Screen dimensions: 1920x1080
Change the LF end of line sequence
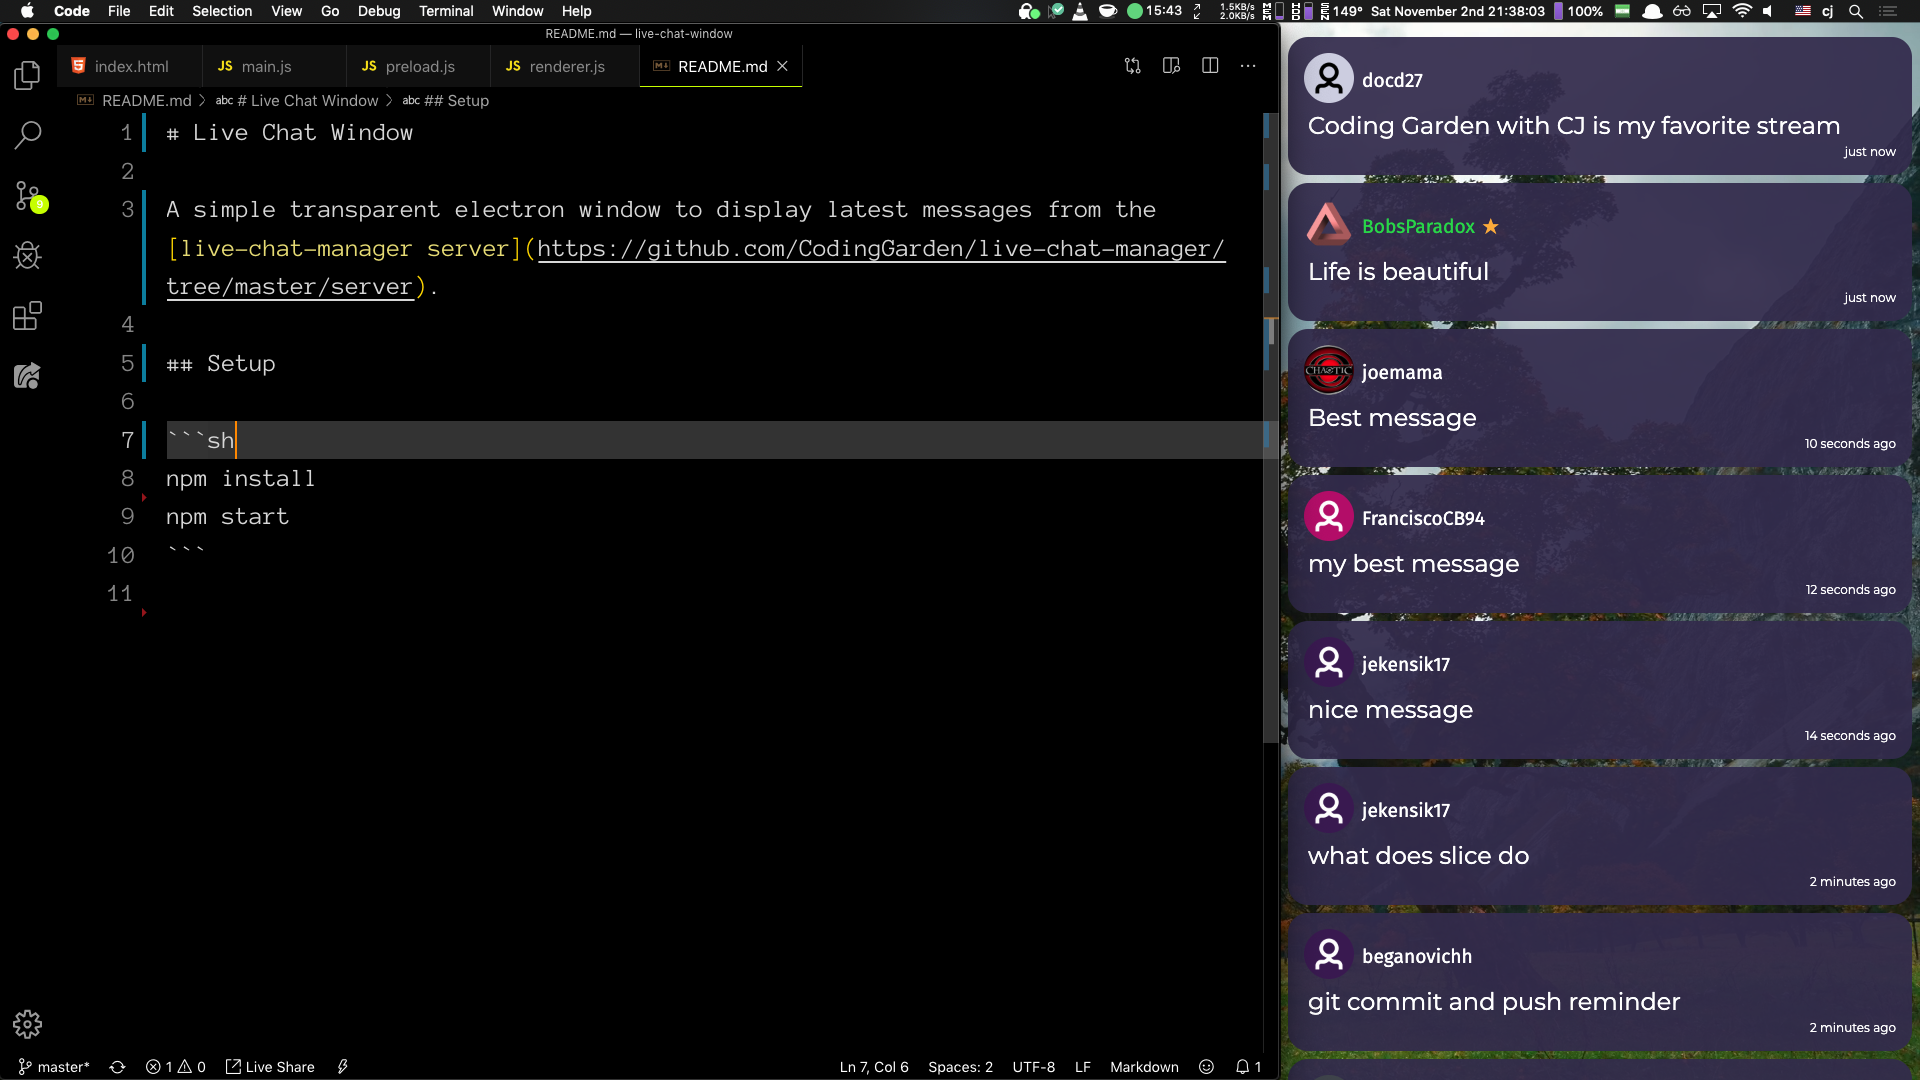[x=1082, y=1067]
